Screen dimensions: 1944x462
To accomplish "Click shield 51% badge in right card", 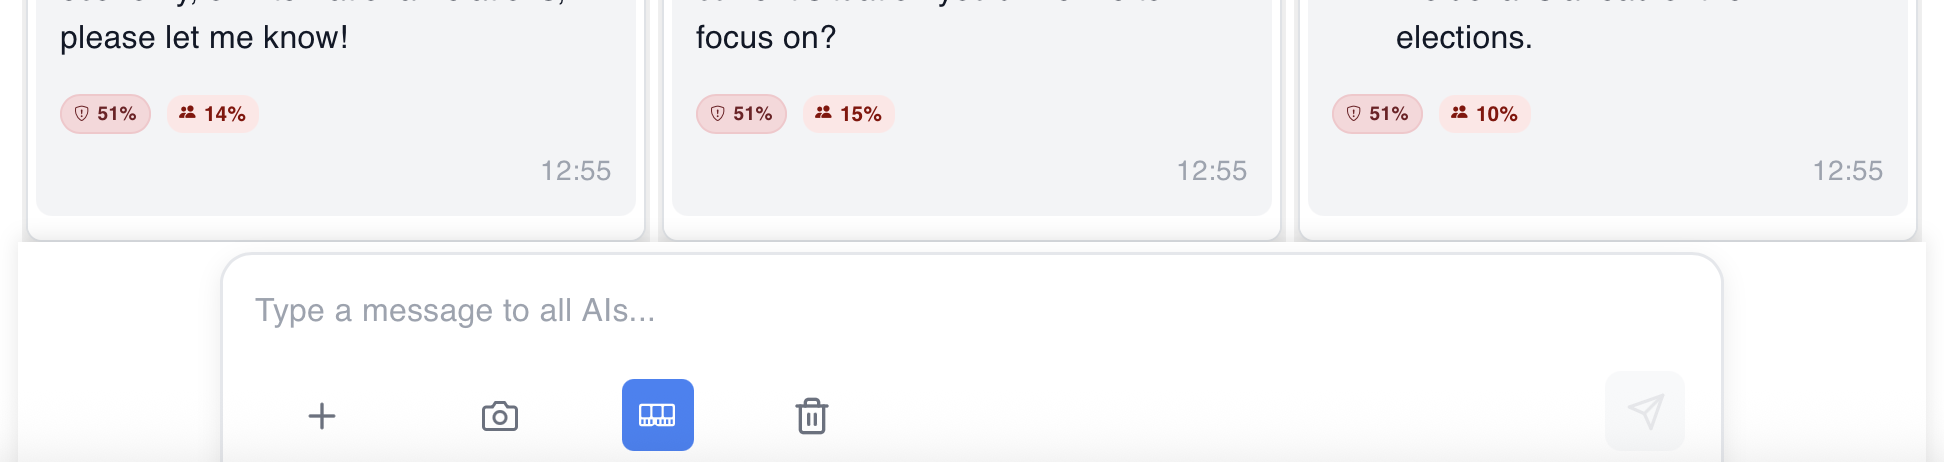I will pos(1377,114).
